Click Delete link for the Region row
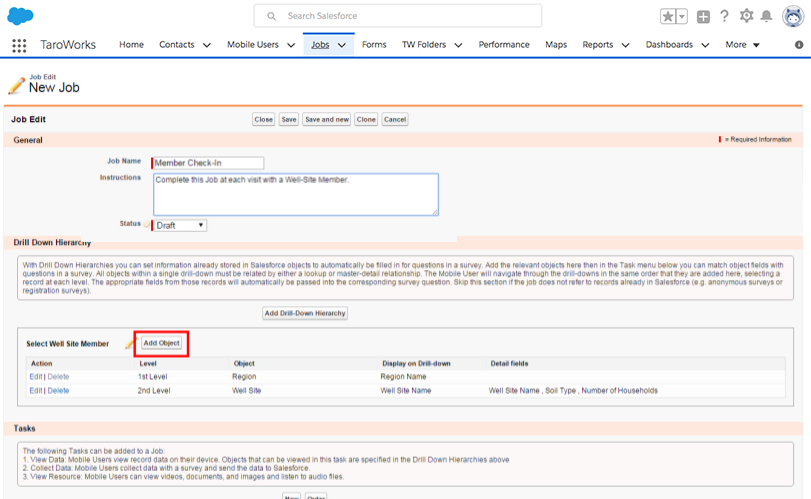 (59, 377)
